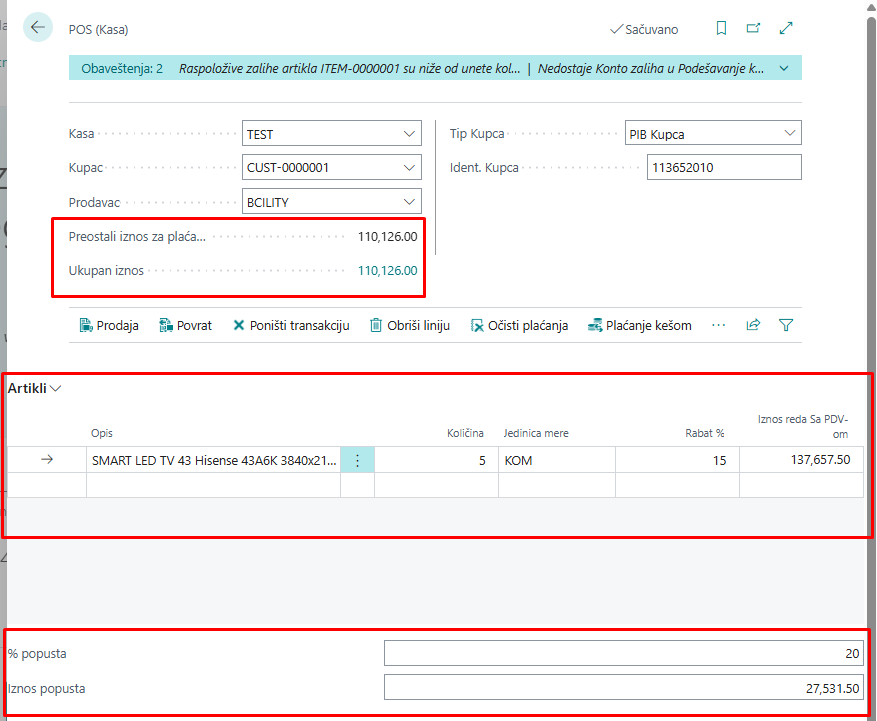Image resolution: width=877 pixels, height=721 pixels.
Task: Expand the notifications banner chevron
Action: tap(784, 69)
